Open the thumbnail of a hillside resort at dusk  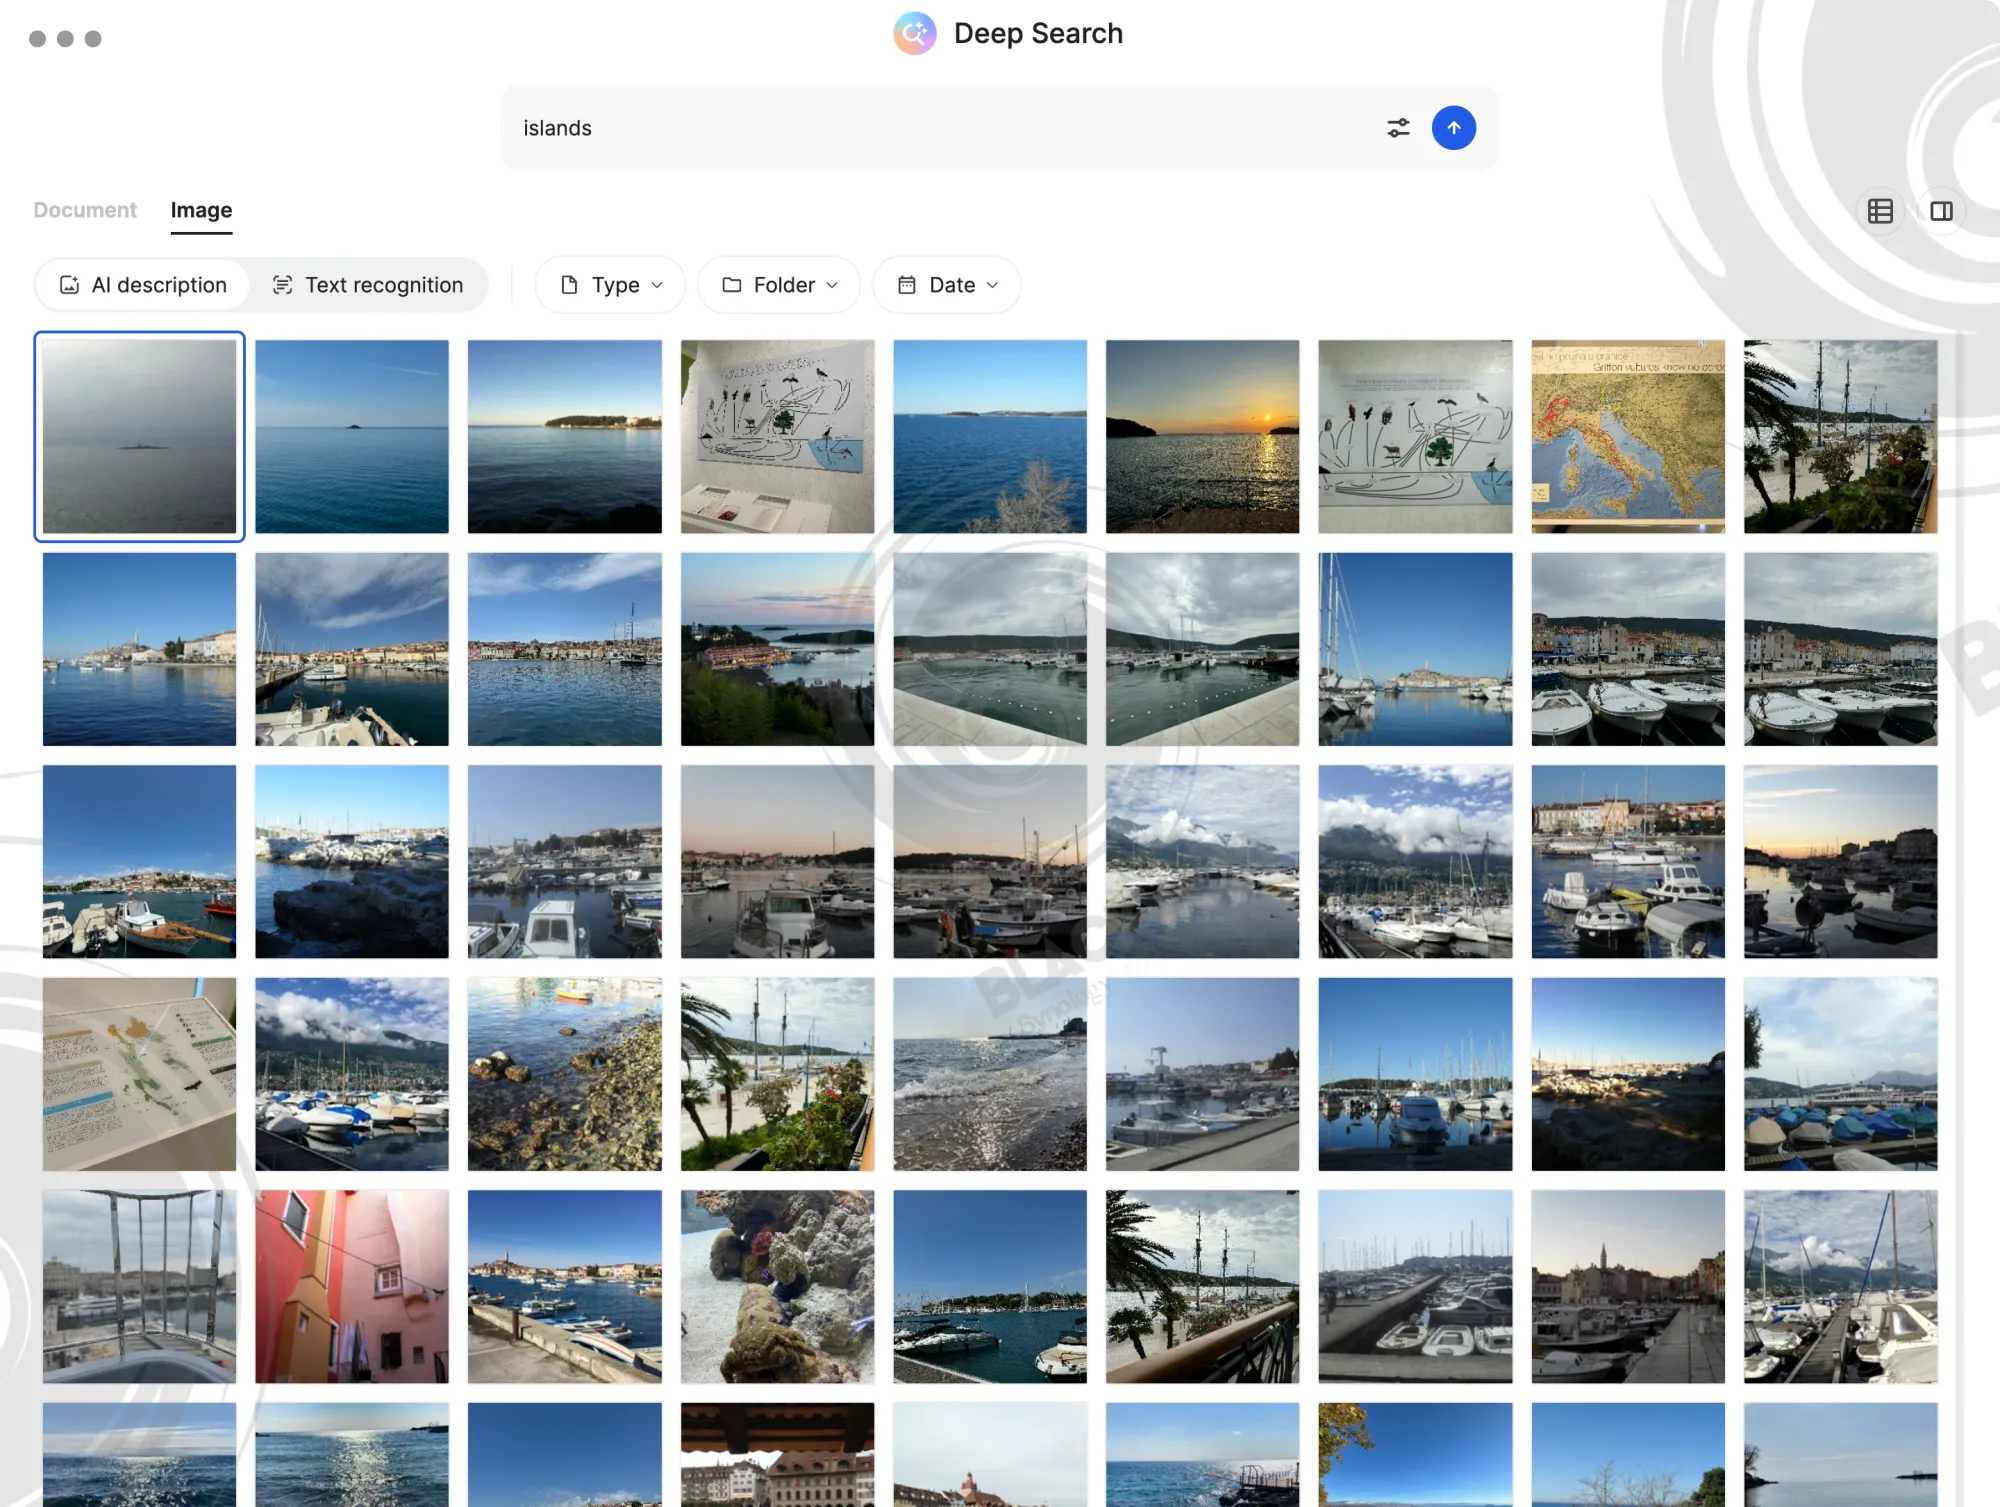click(x=777, y=649)
